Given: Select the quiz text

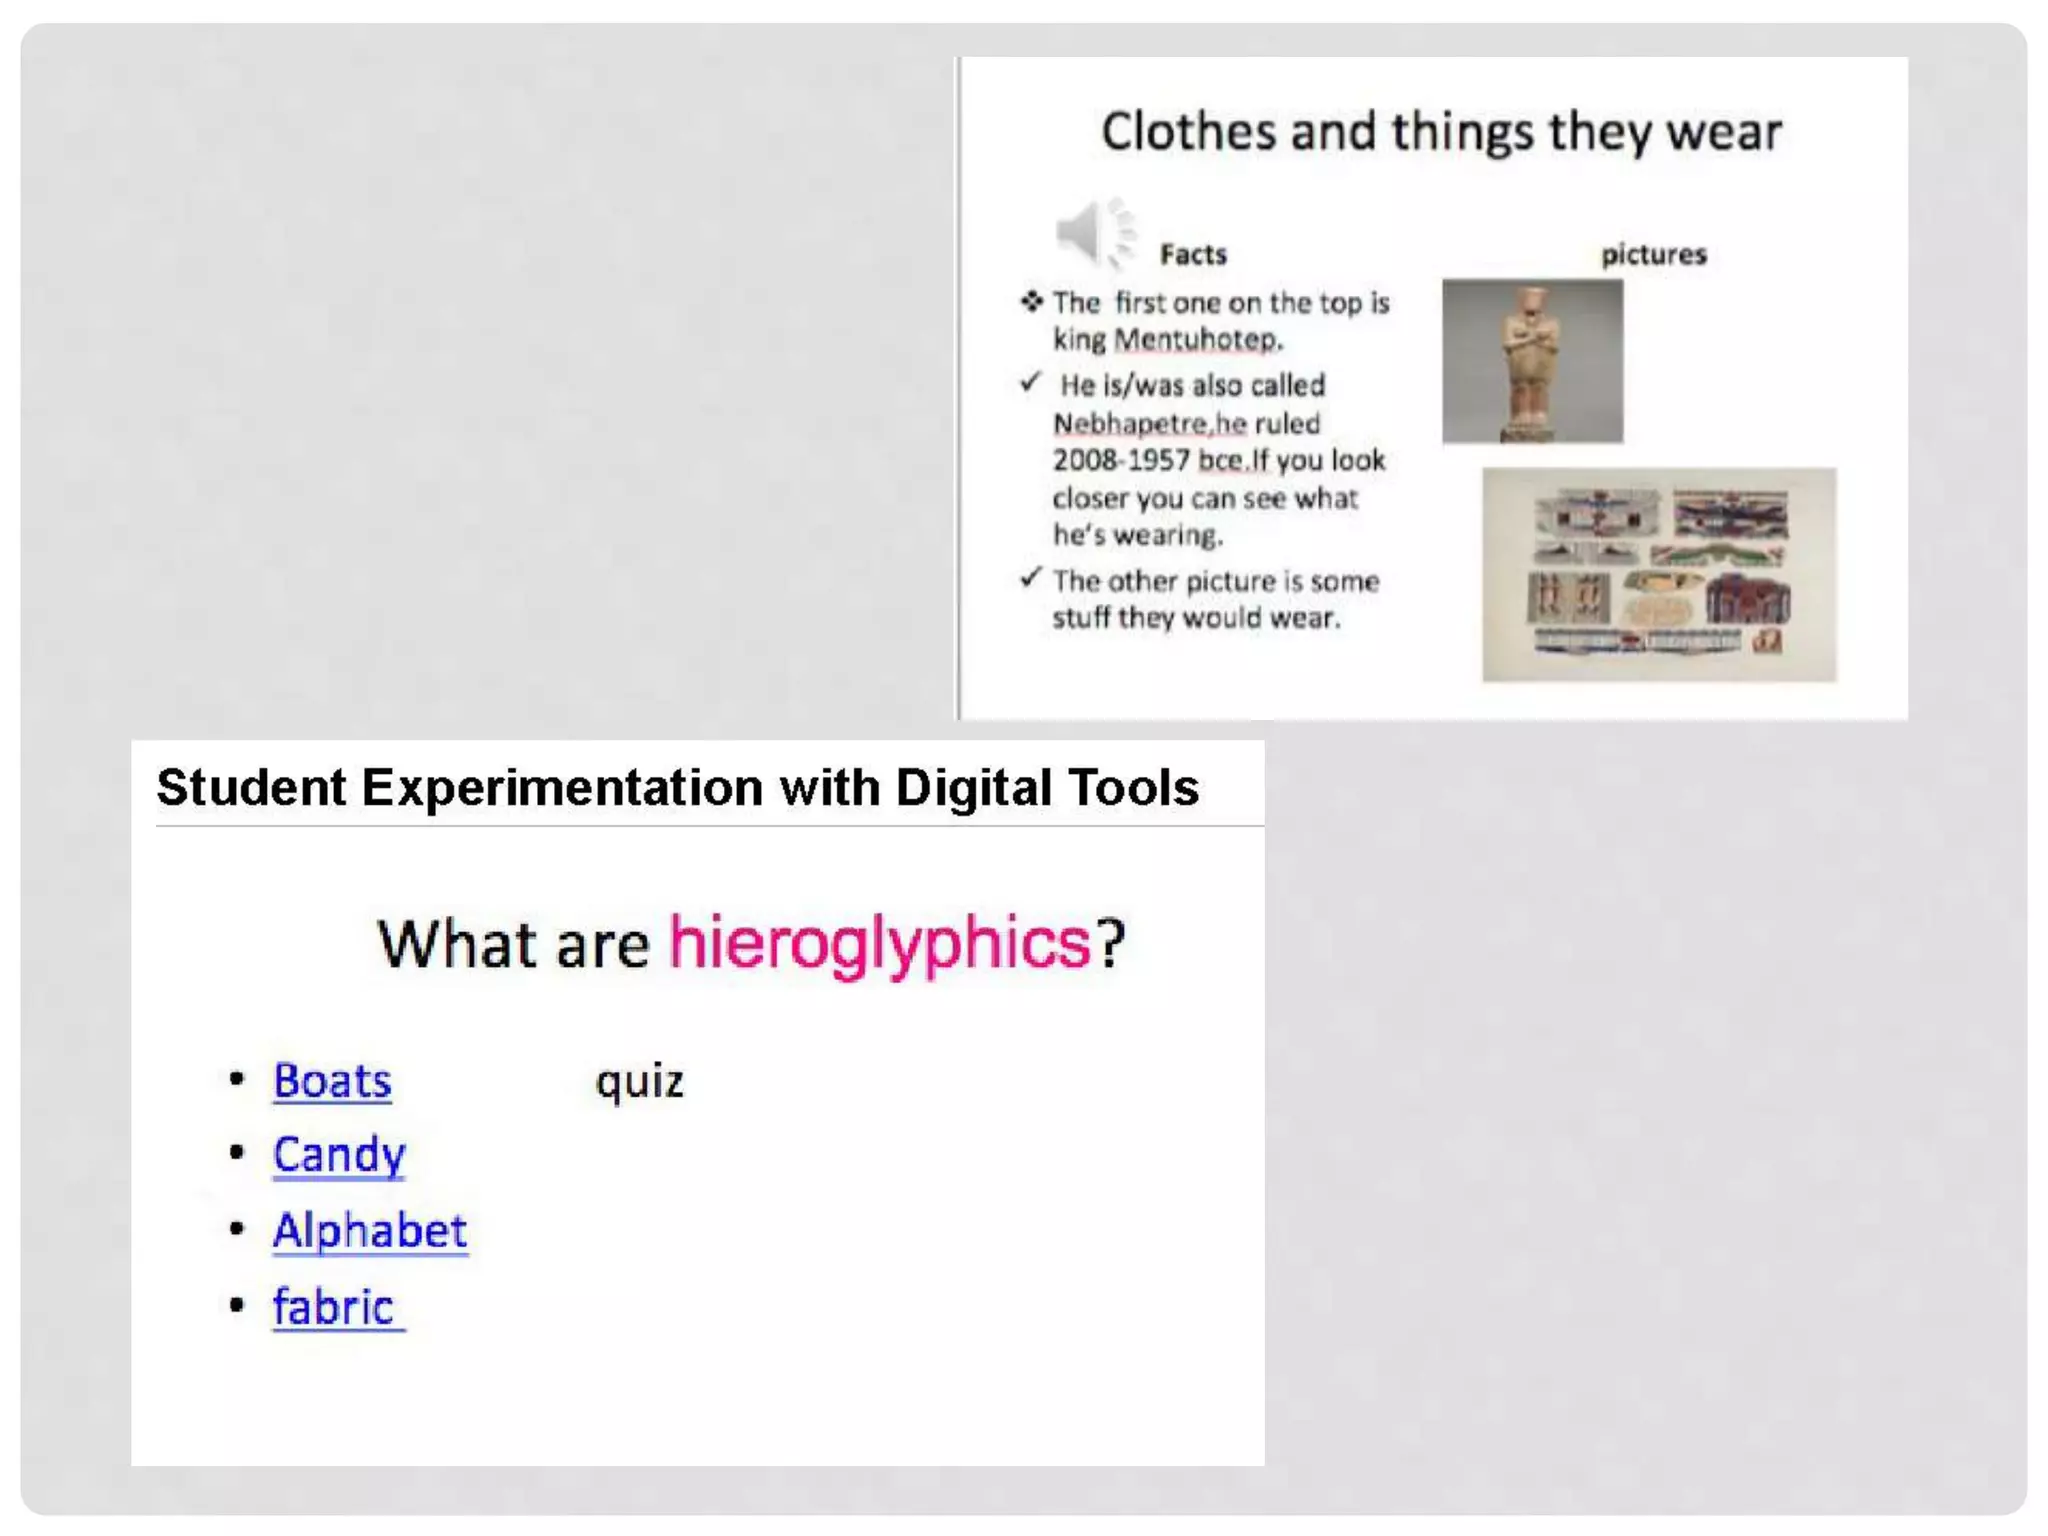Looking at the screenshot, I should click(x=640, y=1082).
